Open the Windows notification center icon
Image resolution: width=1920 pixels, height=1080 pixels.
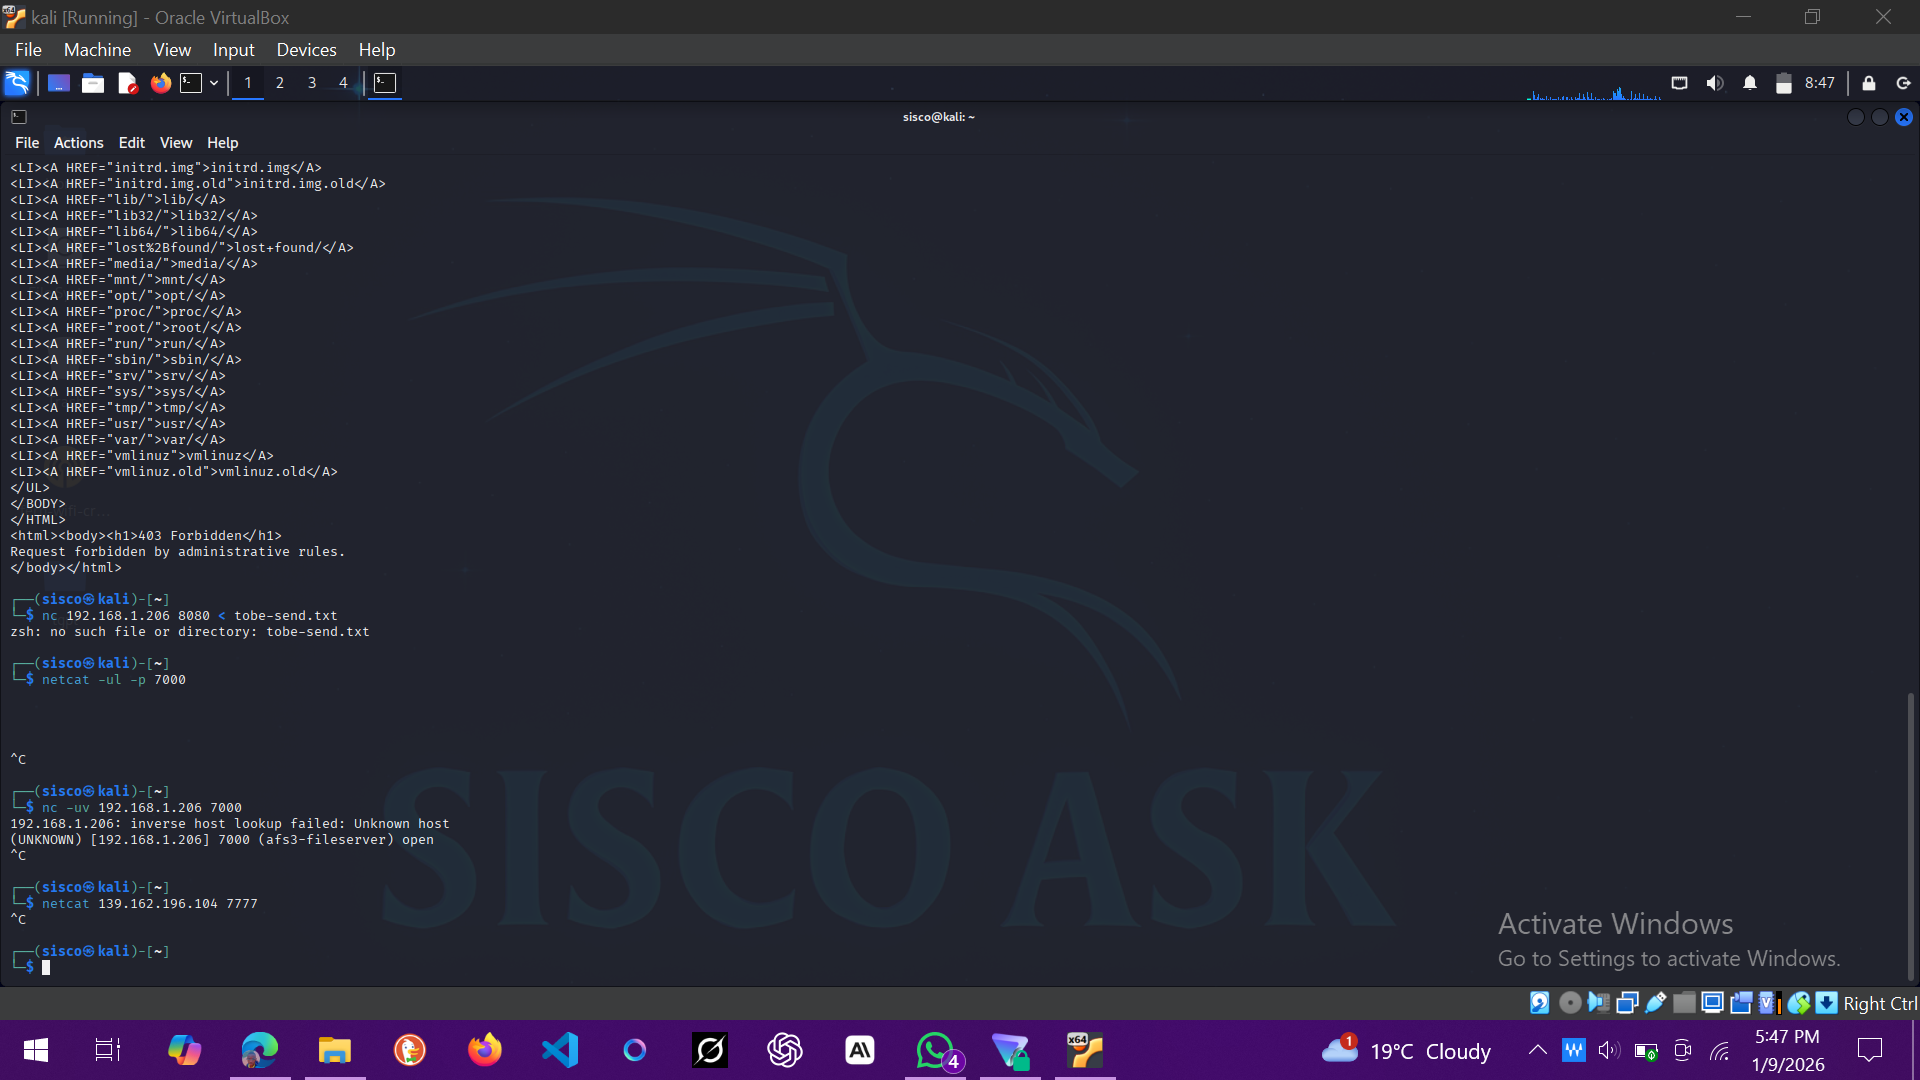pos(1870,1050)
